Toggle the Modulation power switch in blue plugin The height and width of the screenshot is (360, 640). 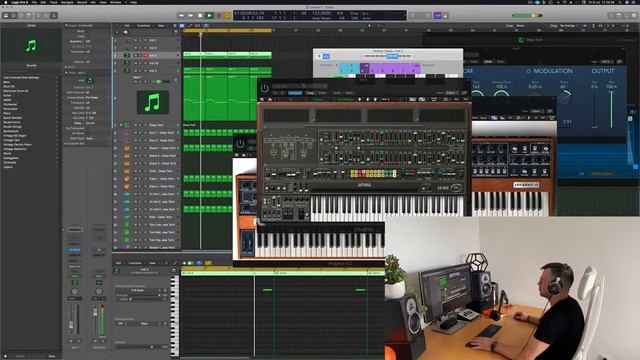click(x=528, y=71)
